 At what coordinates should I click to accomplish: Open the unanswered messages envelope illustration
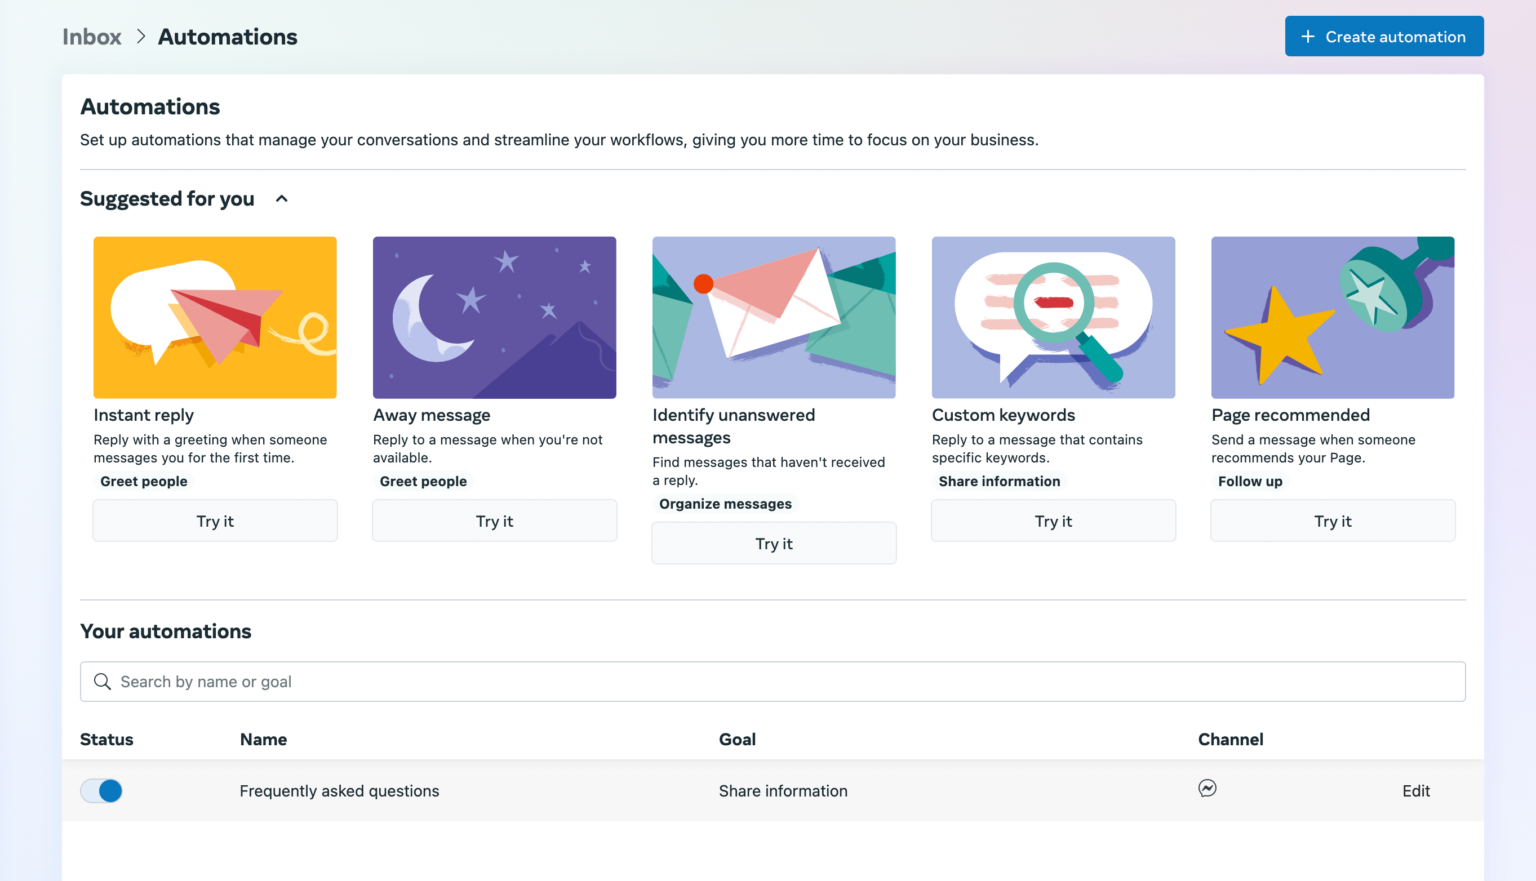774,318
